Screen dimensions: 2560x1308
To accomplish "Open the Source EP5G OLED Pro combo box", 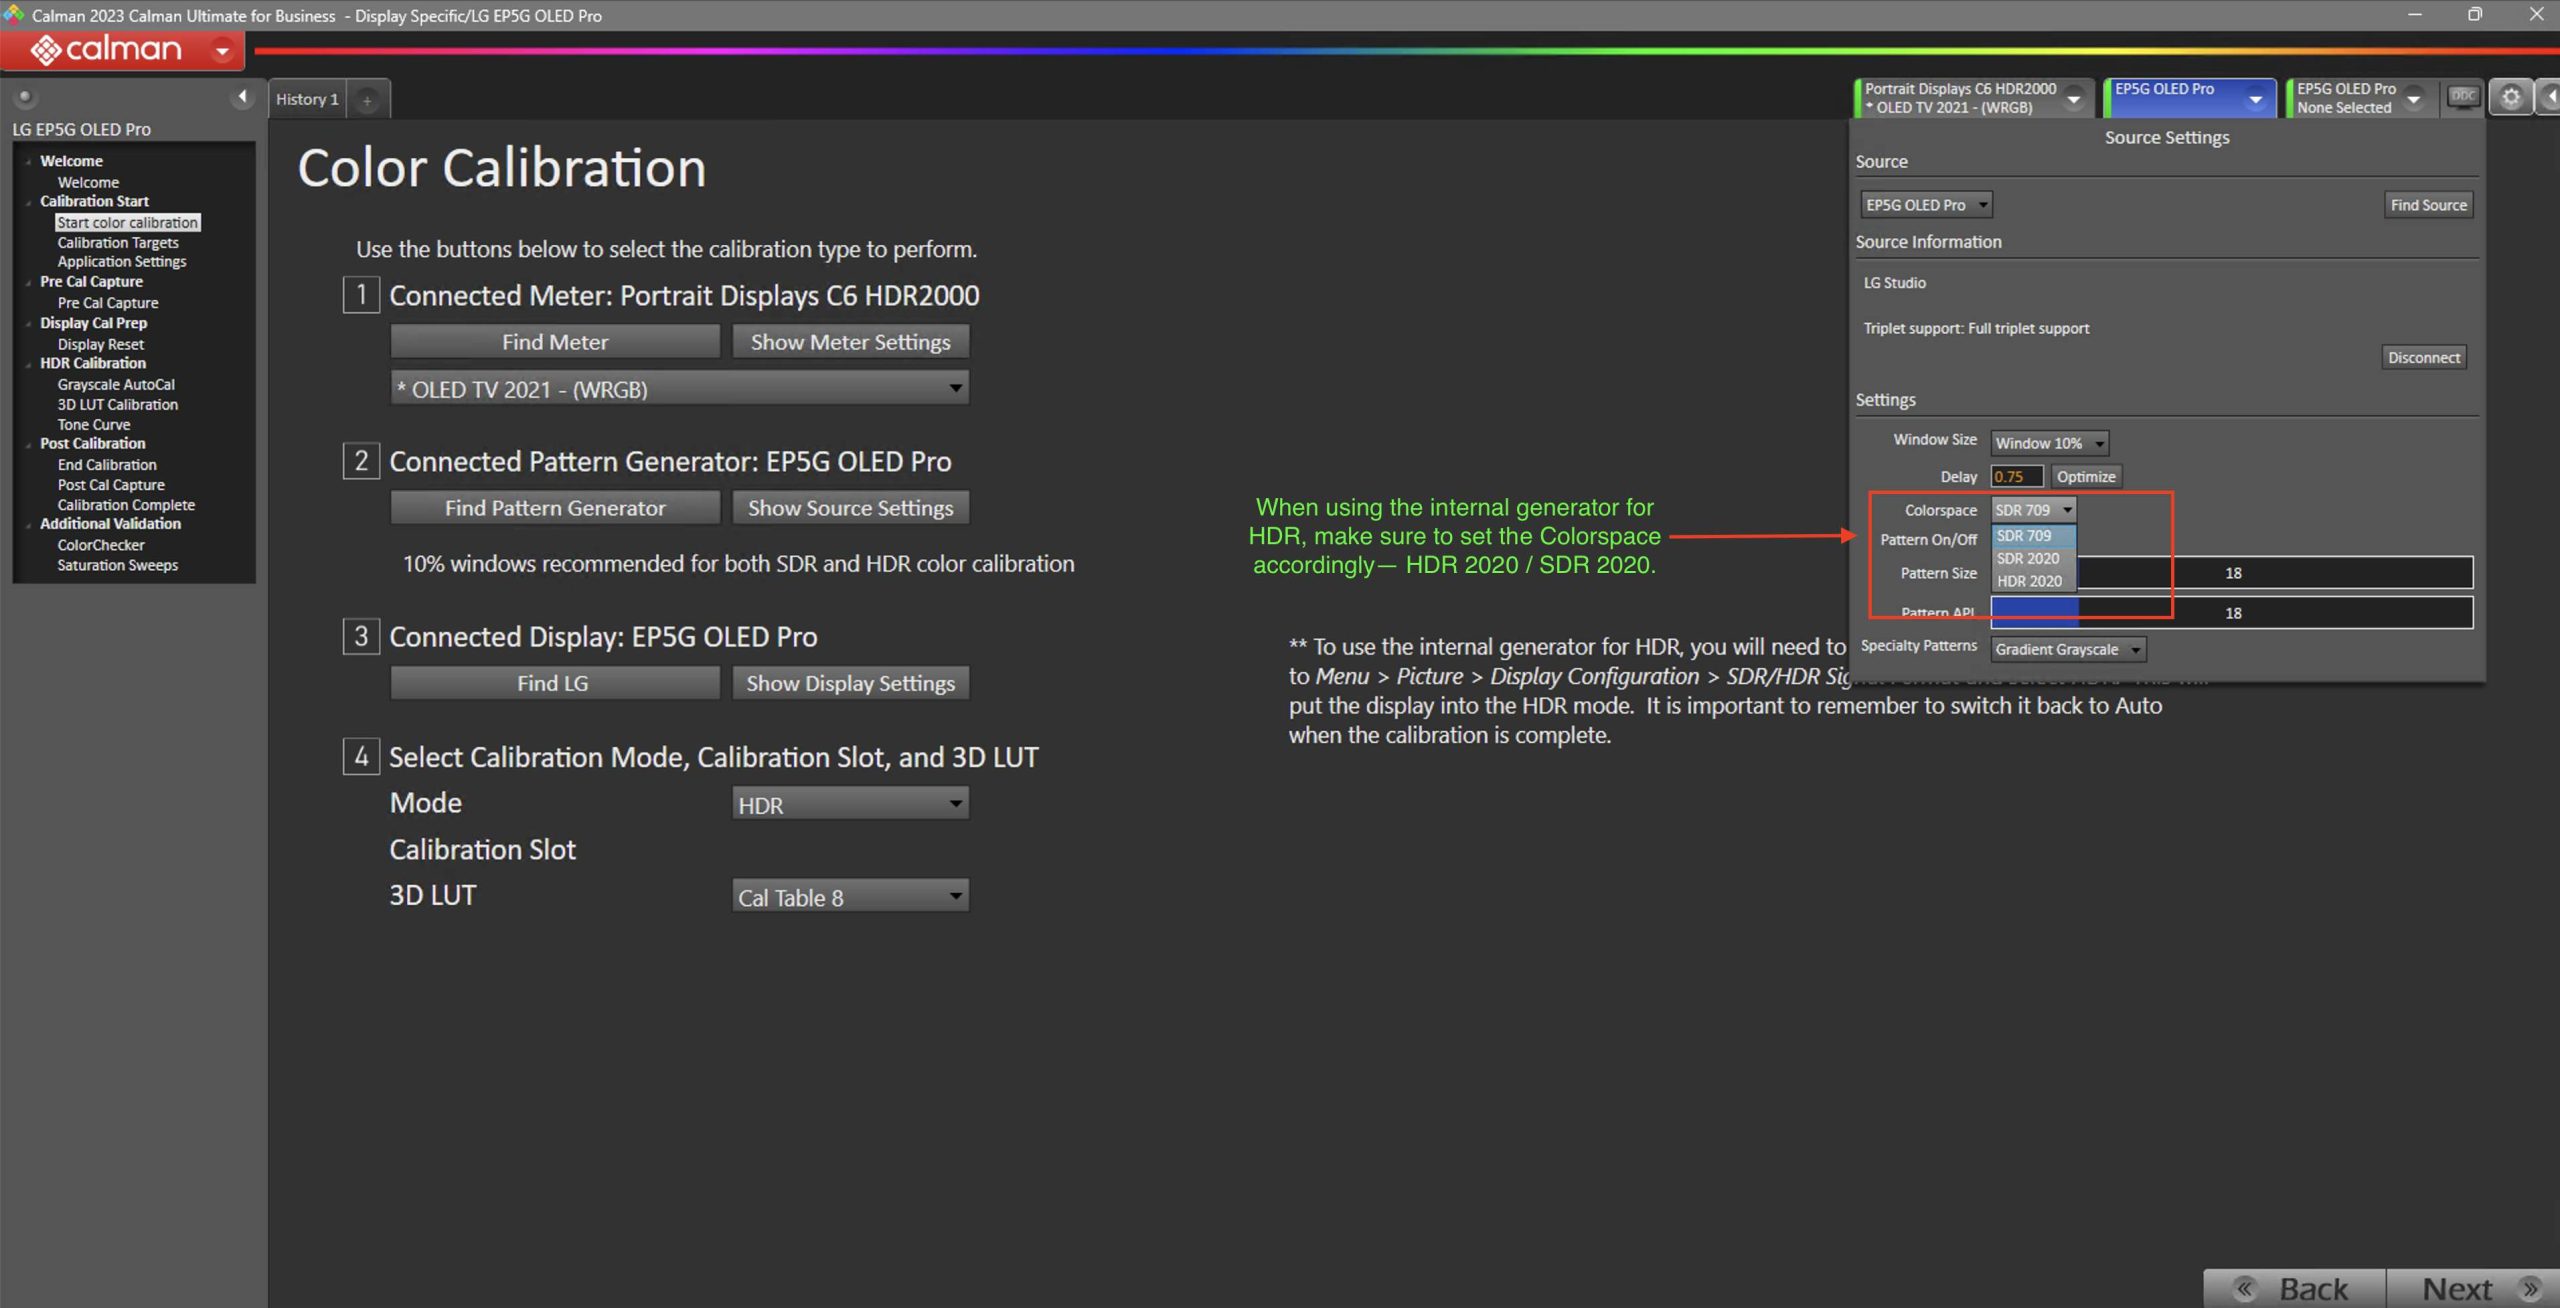I will point(1925,205).
